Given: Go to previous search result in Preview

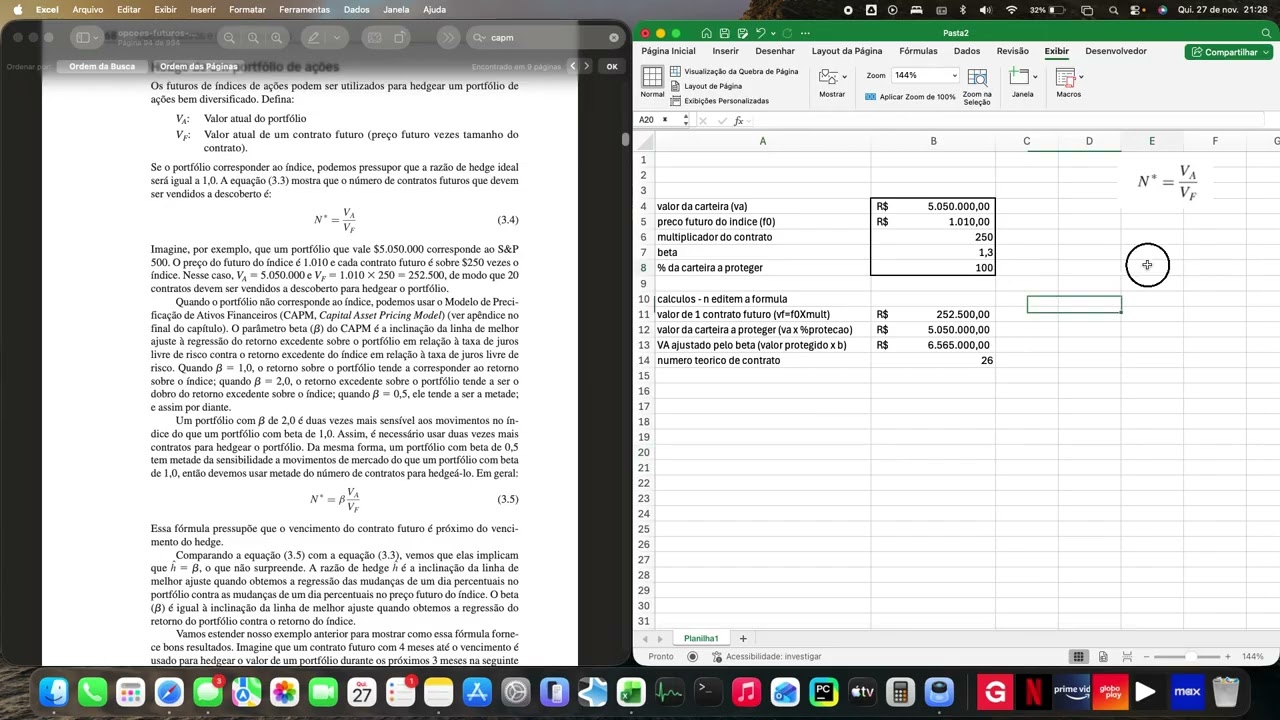Looking at the screenshot, I should coord(573,66).
